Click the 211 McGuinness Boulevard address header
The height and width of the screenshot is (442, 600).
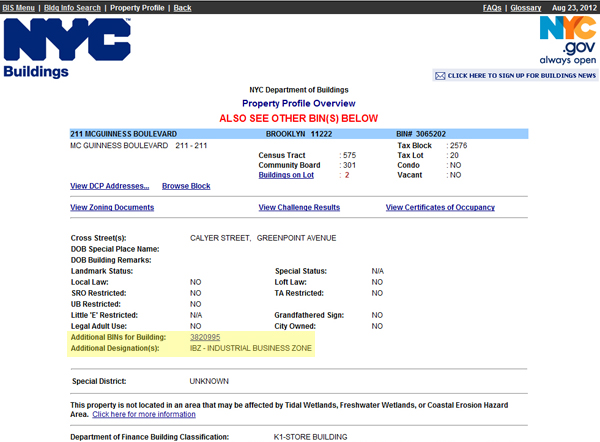123,133
